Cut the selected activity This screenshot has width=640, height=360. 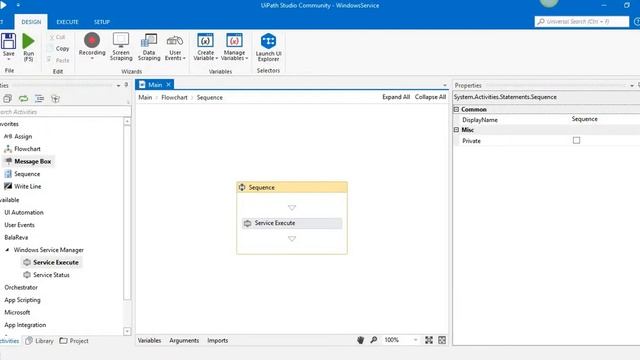click(x=57, y=37)
